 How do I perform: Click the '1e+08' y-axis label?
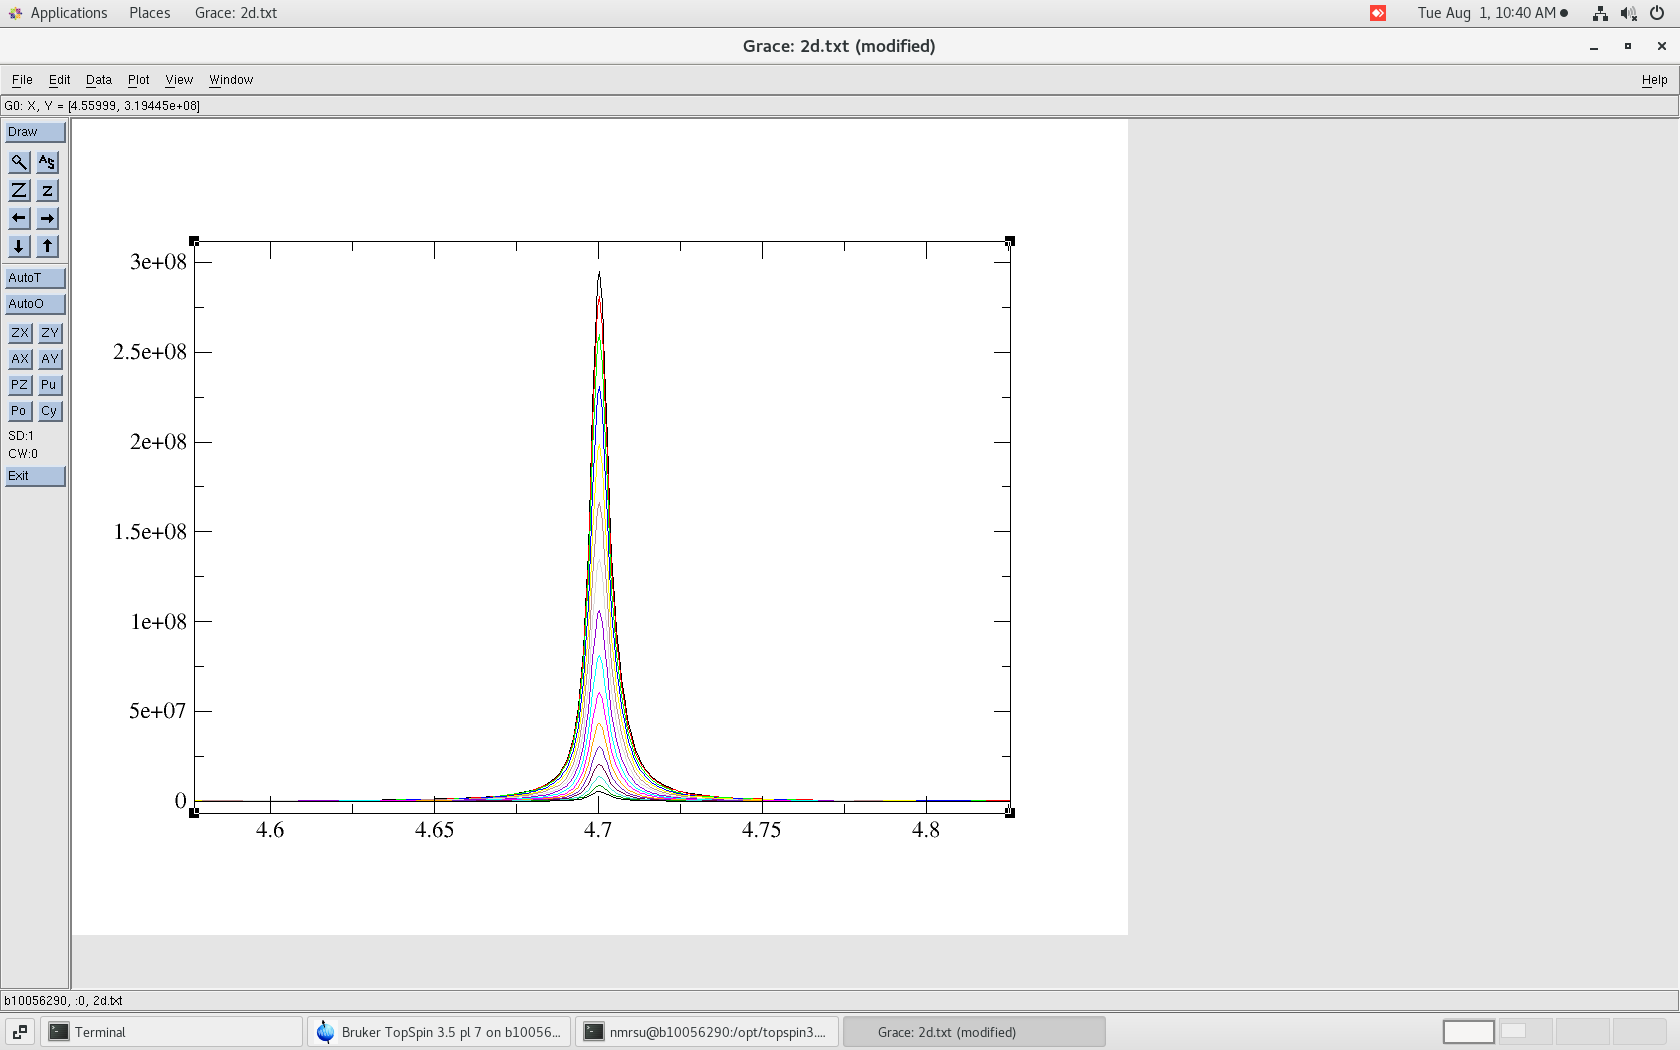[159, 622]
